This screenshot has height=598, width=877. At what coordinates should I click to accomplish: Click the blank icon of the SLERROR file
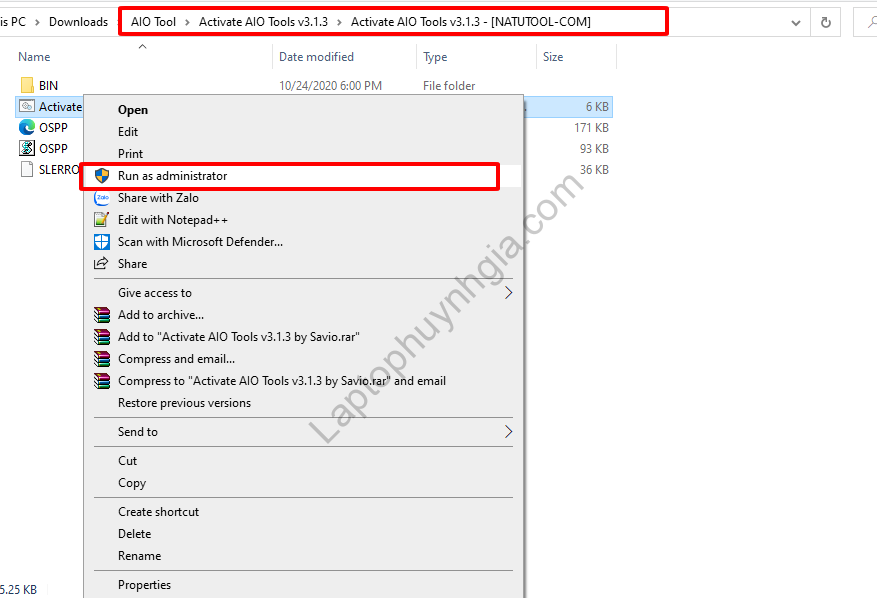pyautogui.click(x=27, y=169)
